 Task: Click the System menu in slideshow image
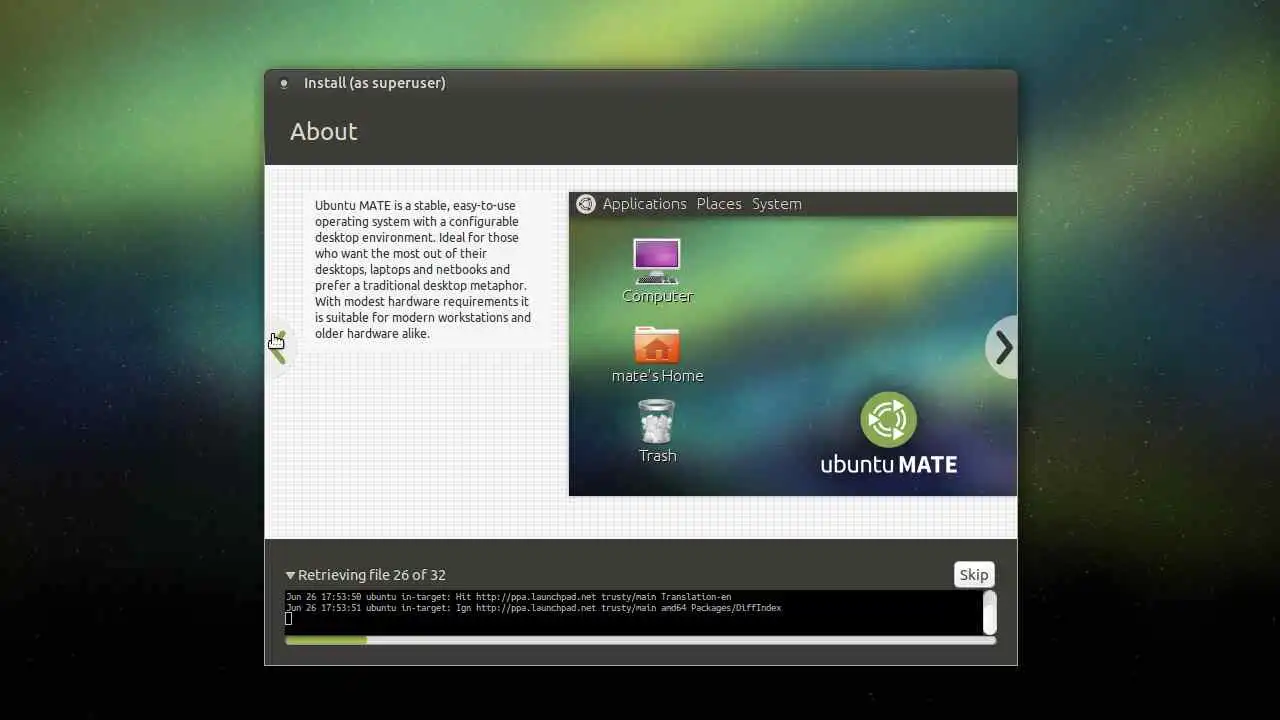coord(777,204)
